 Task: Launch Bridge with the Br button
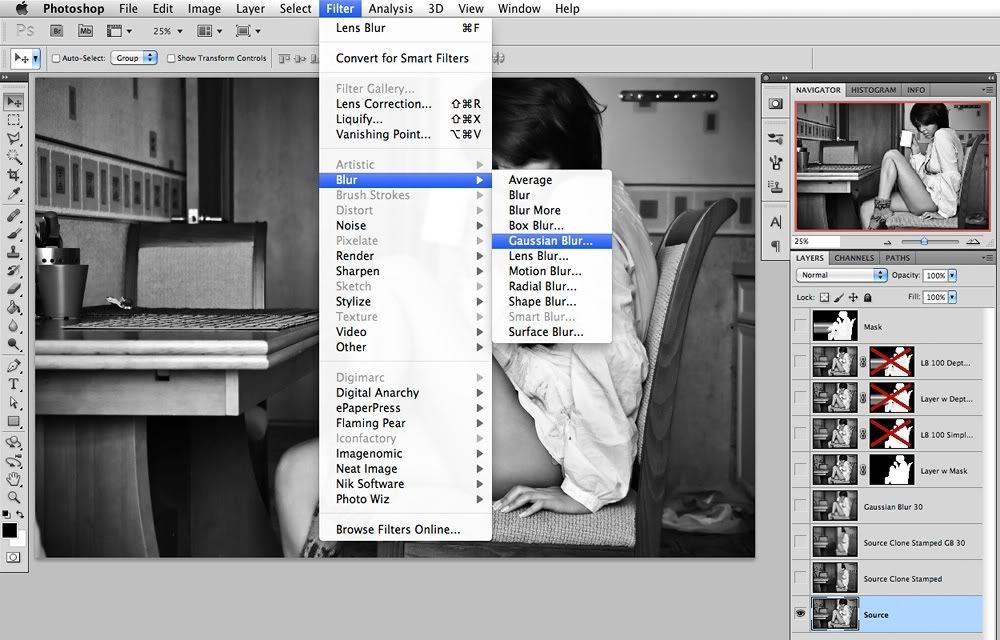pyautogui.click(x=57, y=31)
